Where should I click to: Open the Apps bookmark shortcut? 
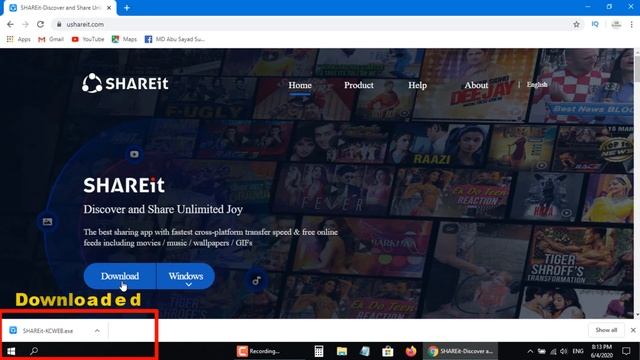tap(19, 39)
